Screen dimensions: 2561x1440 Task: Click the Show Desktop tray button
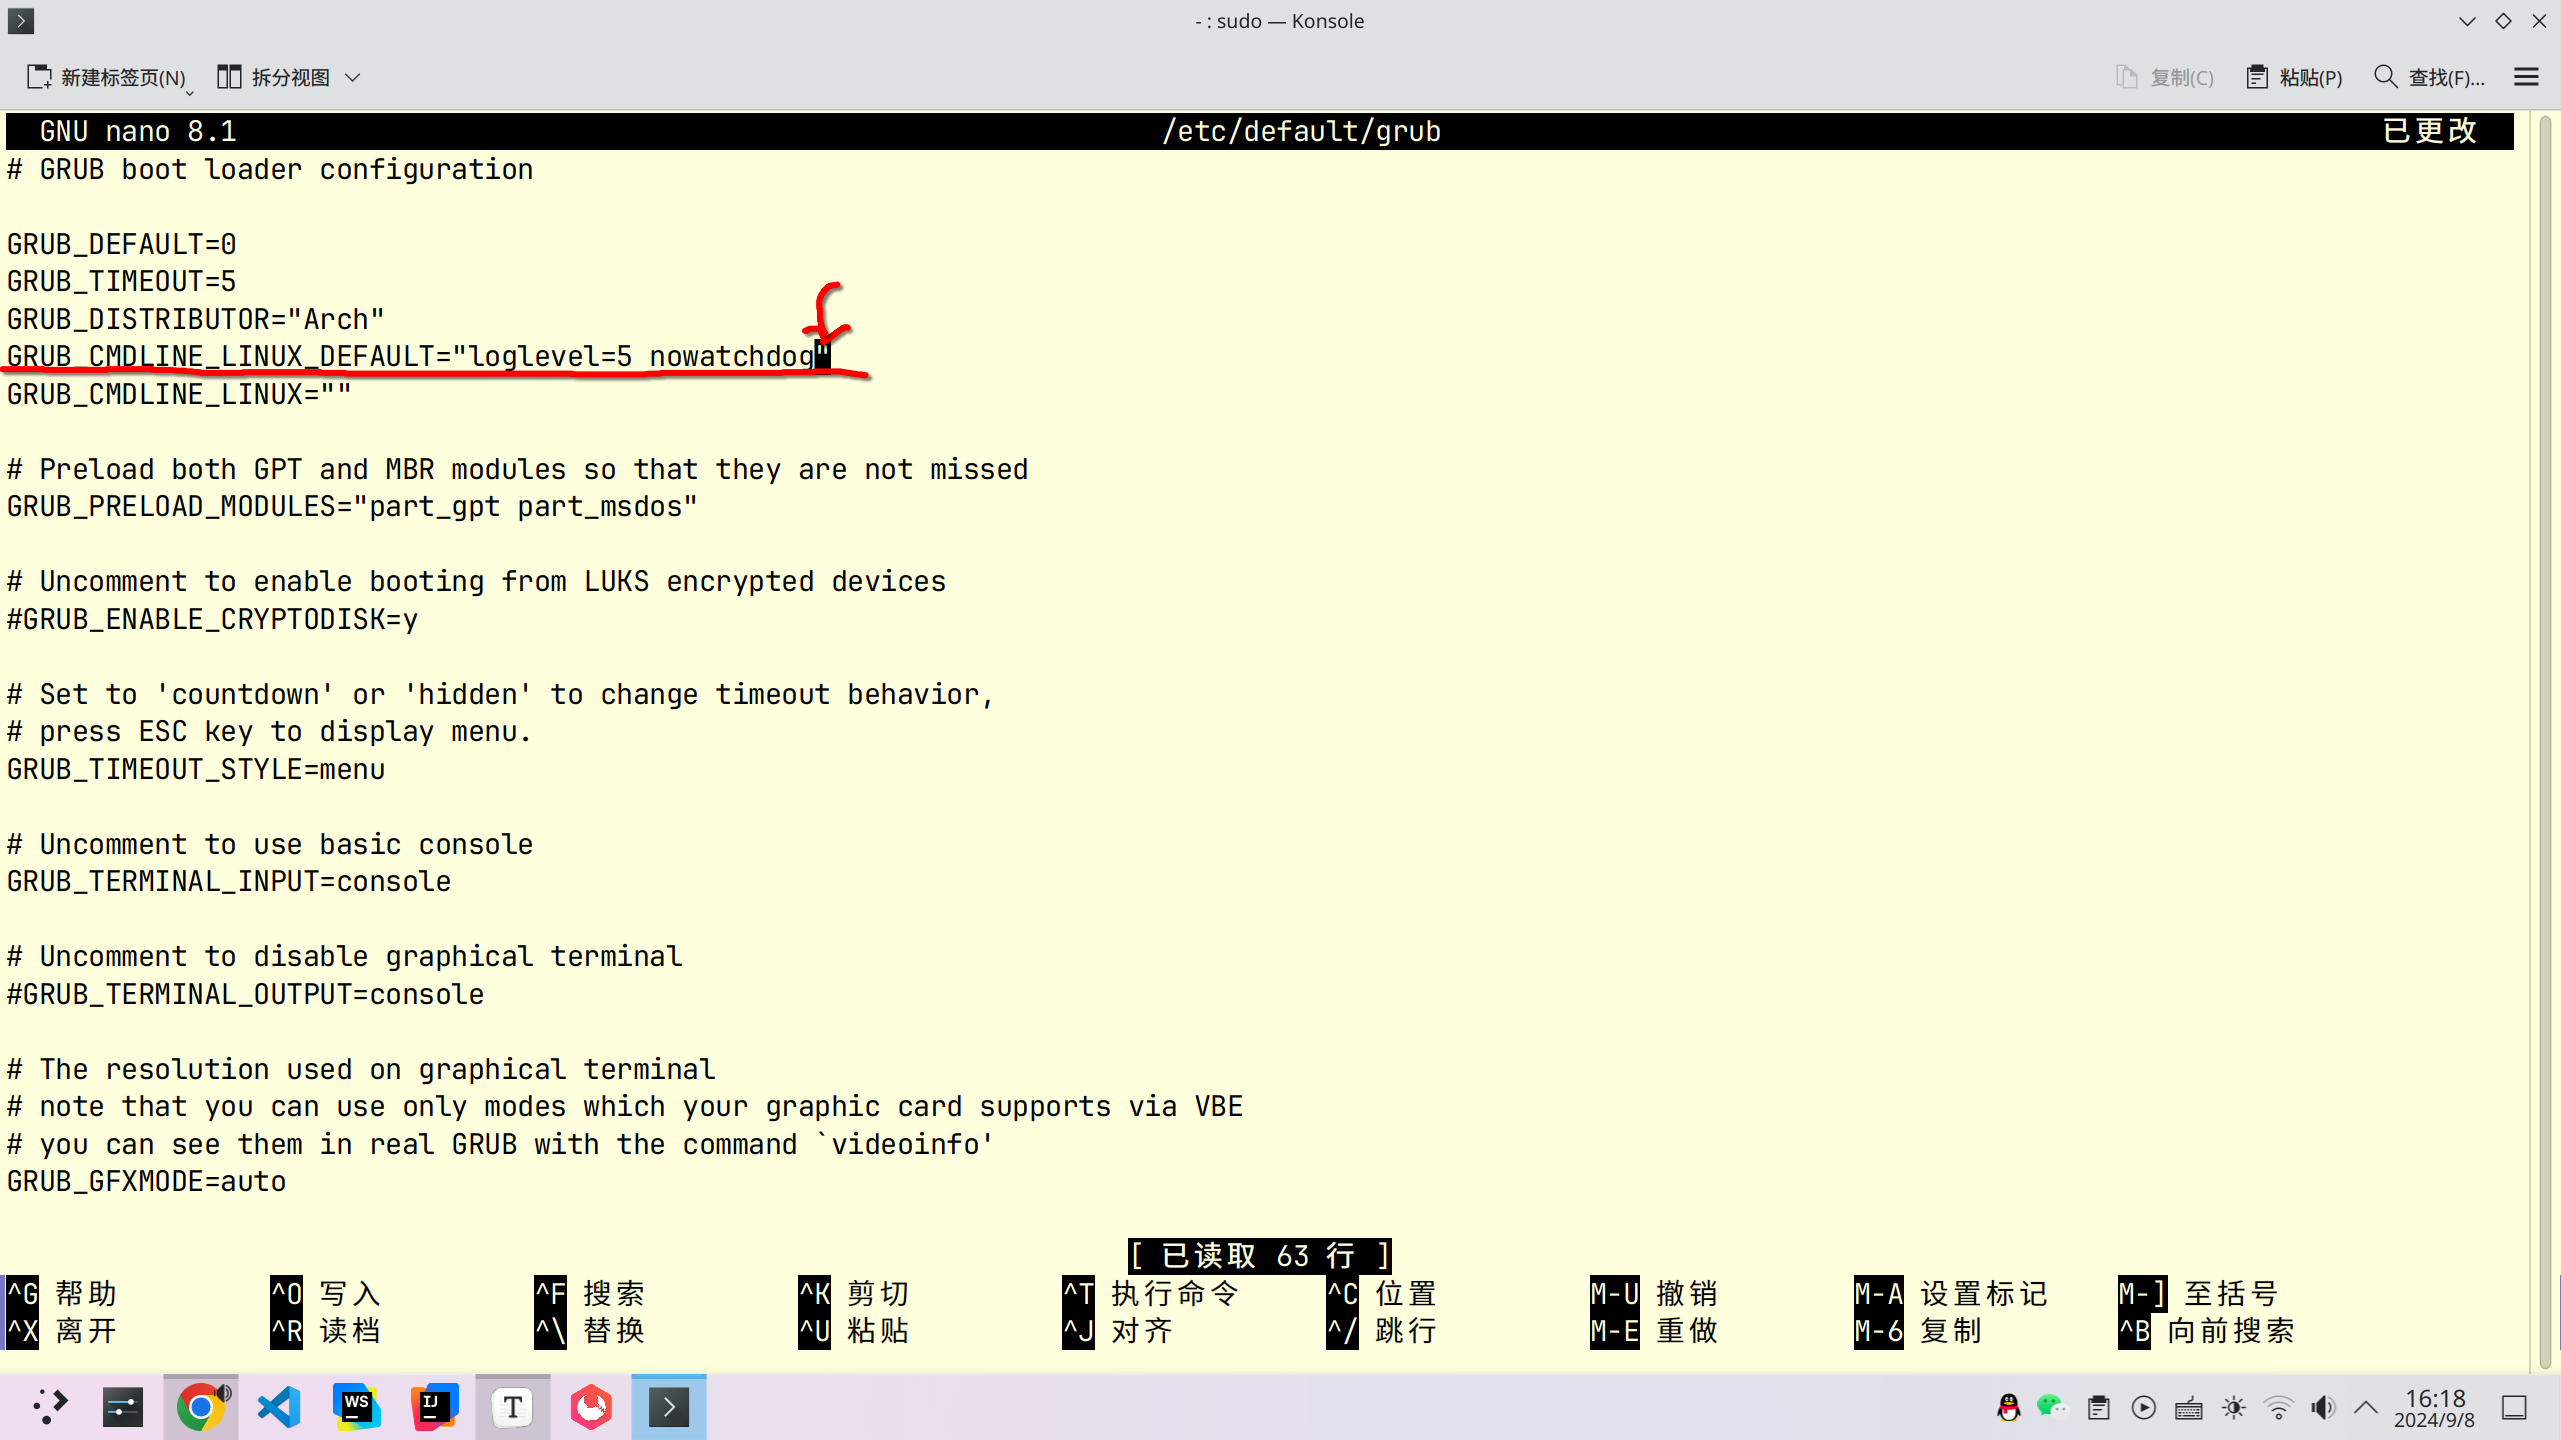[x=2514, y=1408]
